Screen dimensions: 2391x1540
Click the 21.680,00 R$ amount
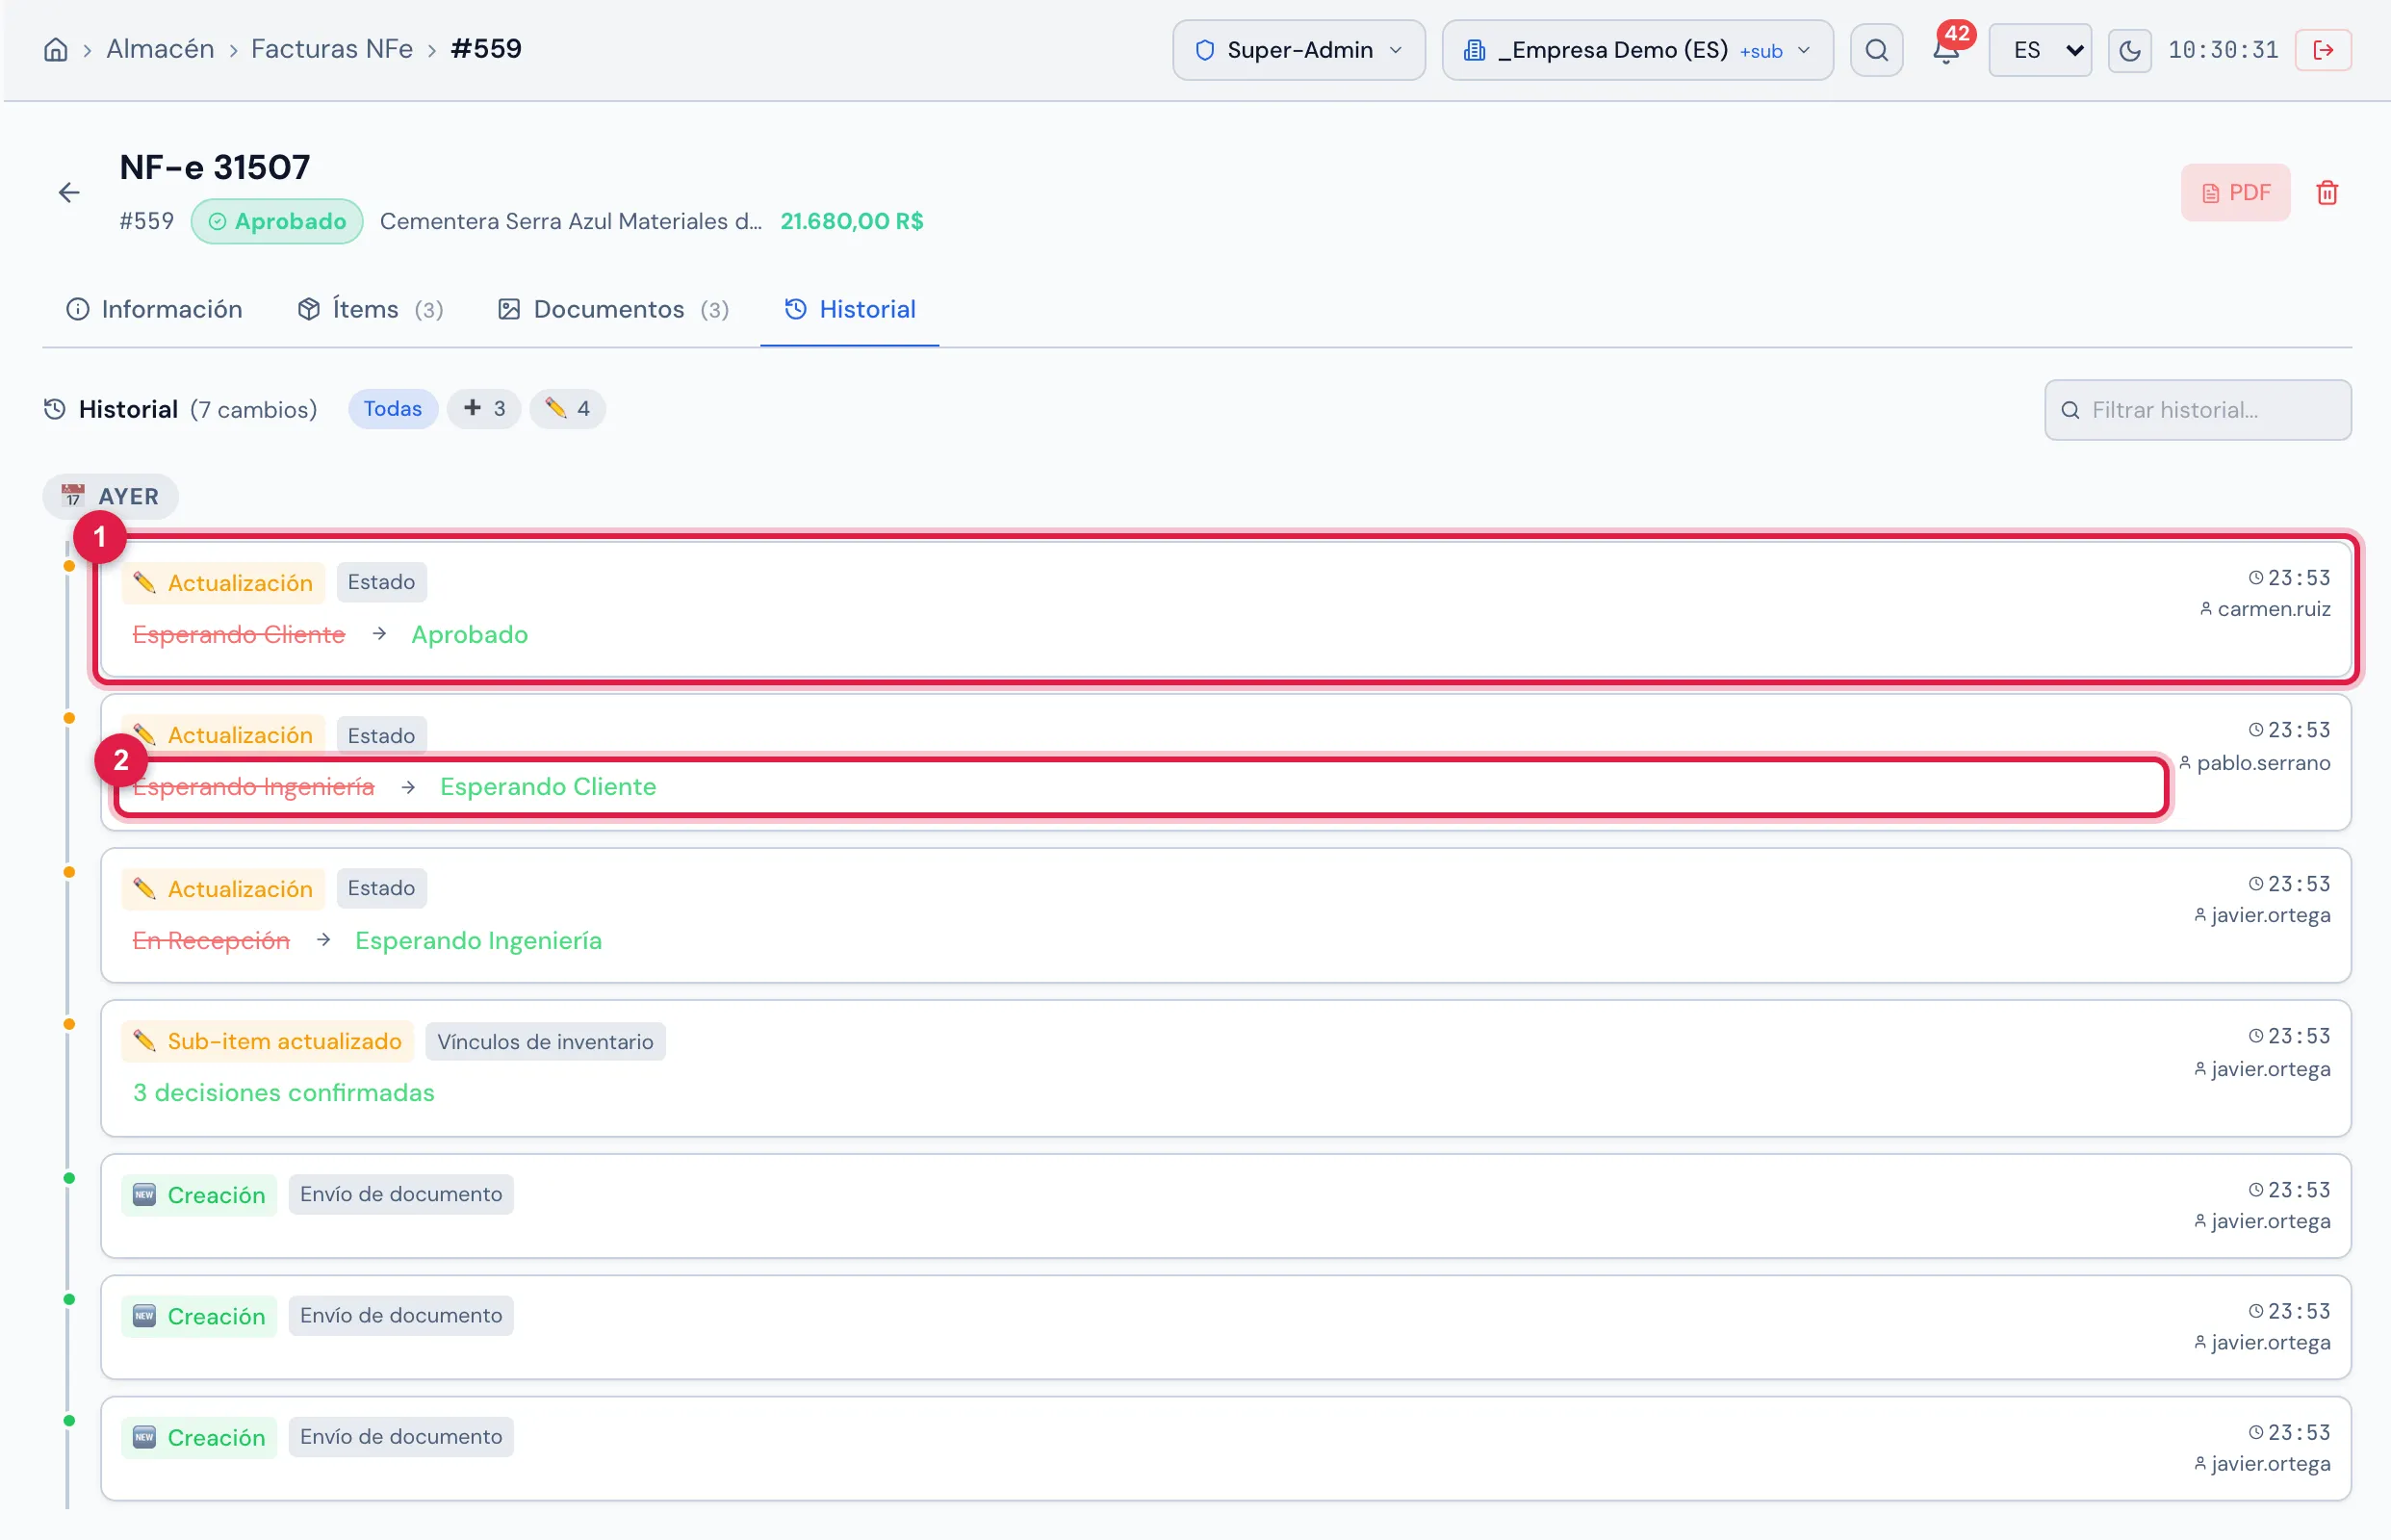(852, 221)
